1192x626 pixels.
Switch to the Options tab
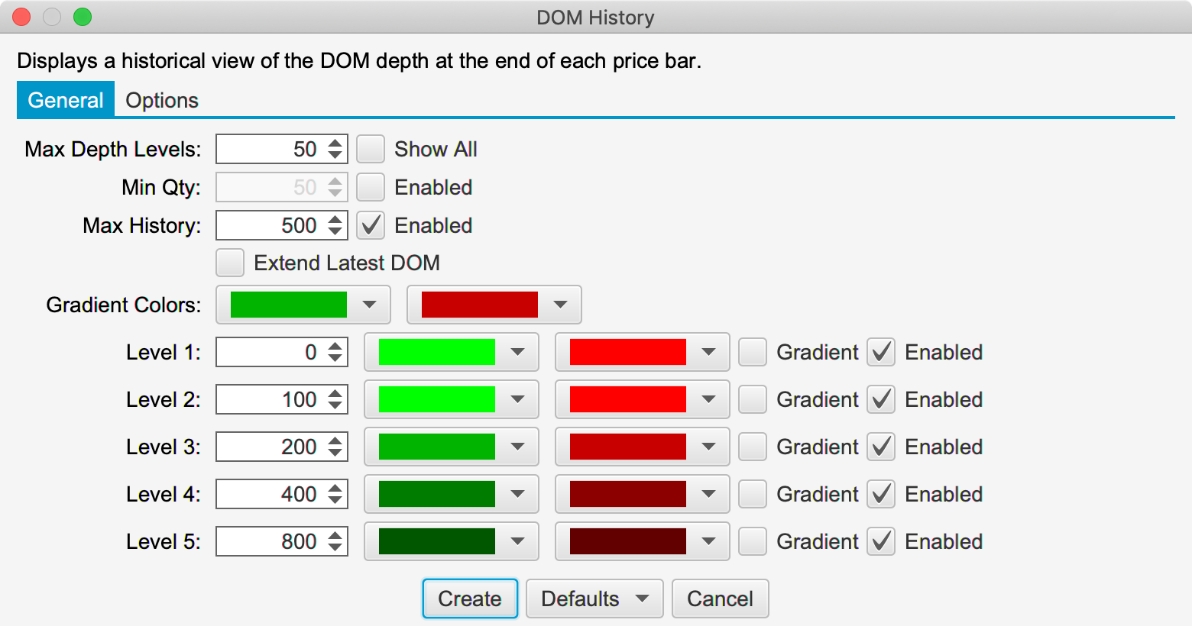point(162,100)
